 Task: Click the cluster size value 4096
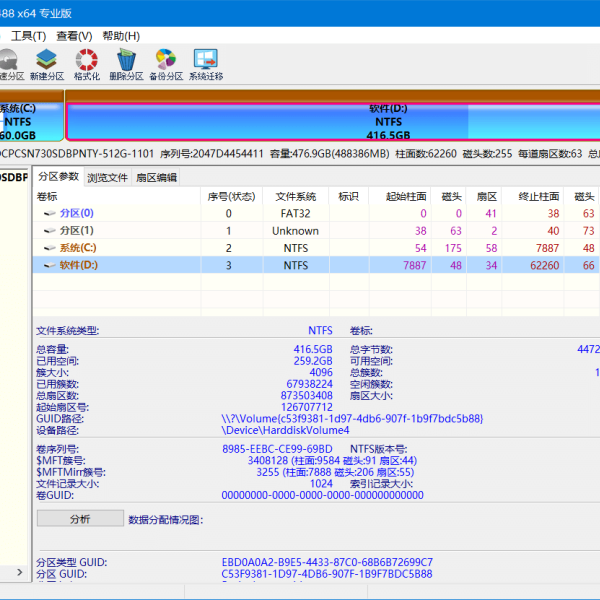point(321,372)
